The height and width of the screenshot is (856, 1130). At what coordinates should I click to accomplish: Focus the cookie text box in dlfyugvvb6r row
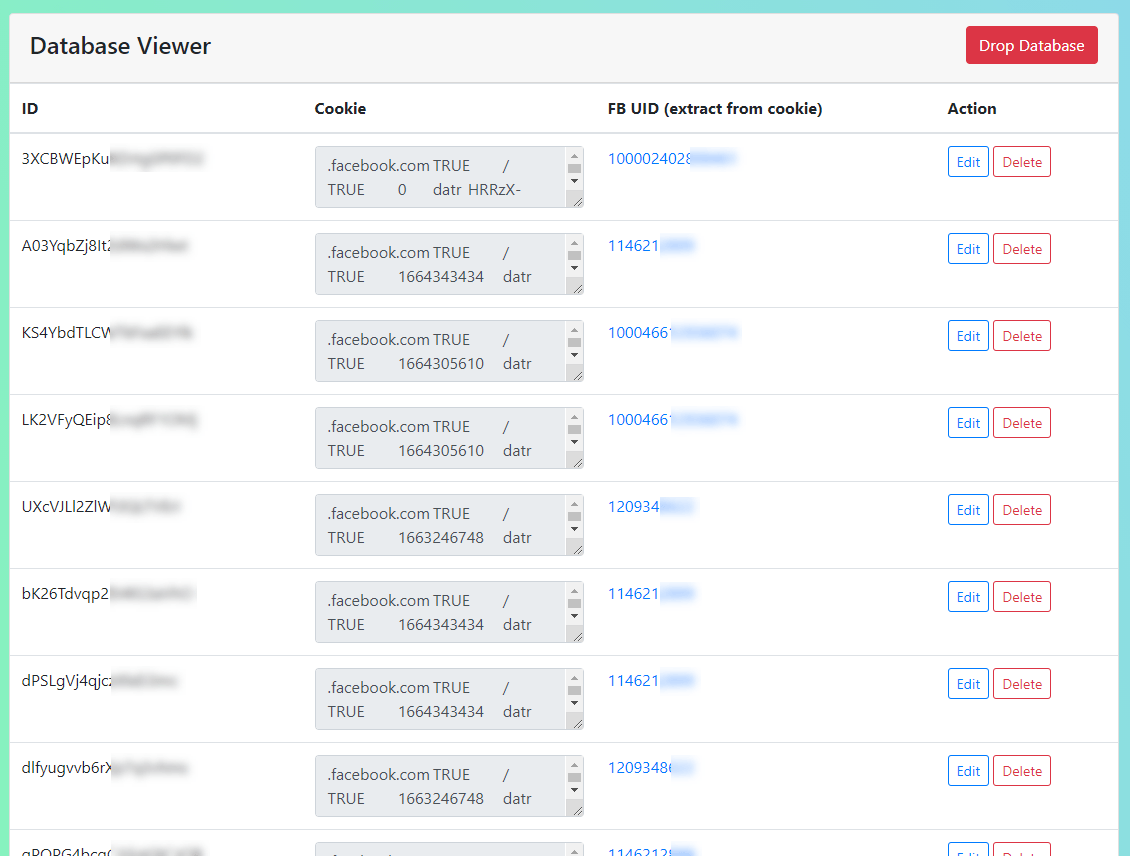point(440,786)
